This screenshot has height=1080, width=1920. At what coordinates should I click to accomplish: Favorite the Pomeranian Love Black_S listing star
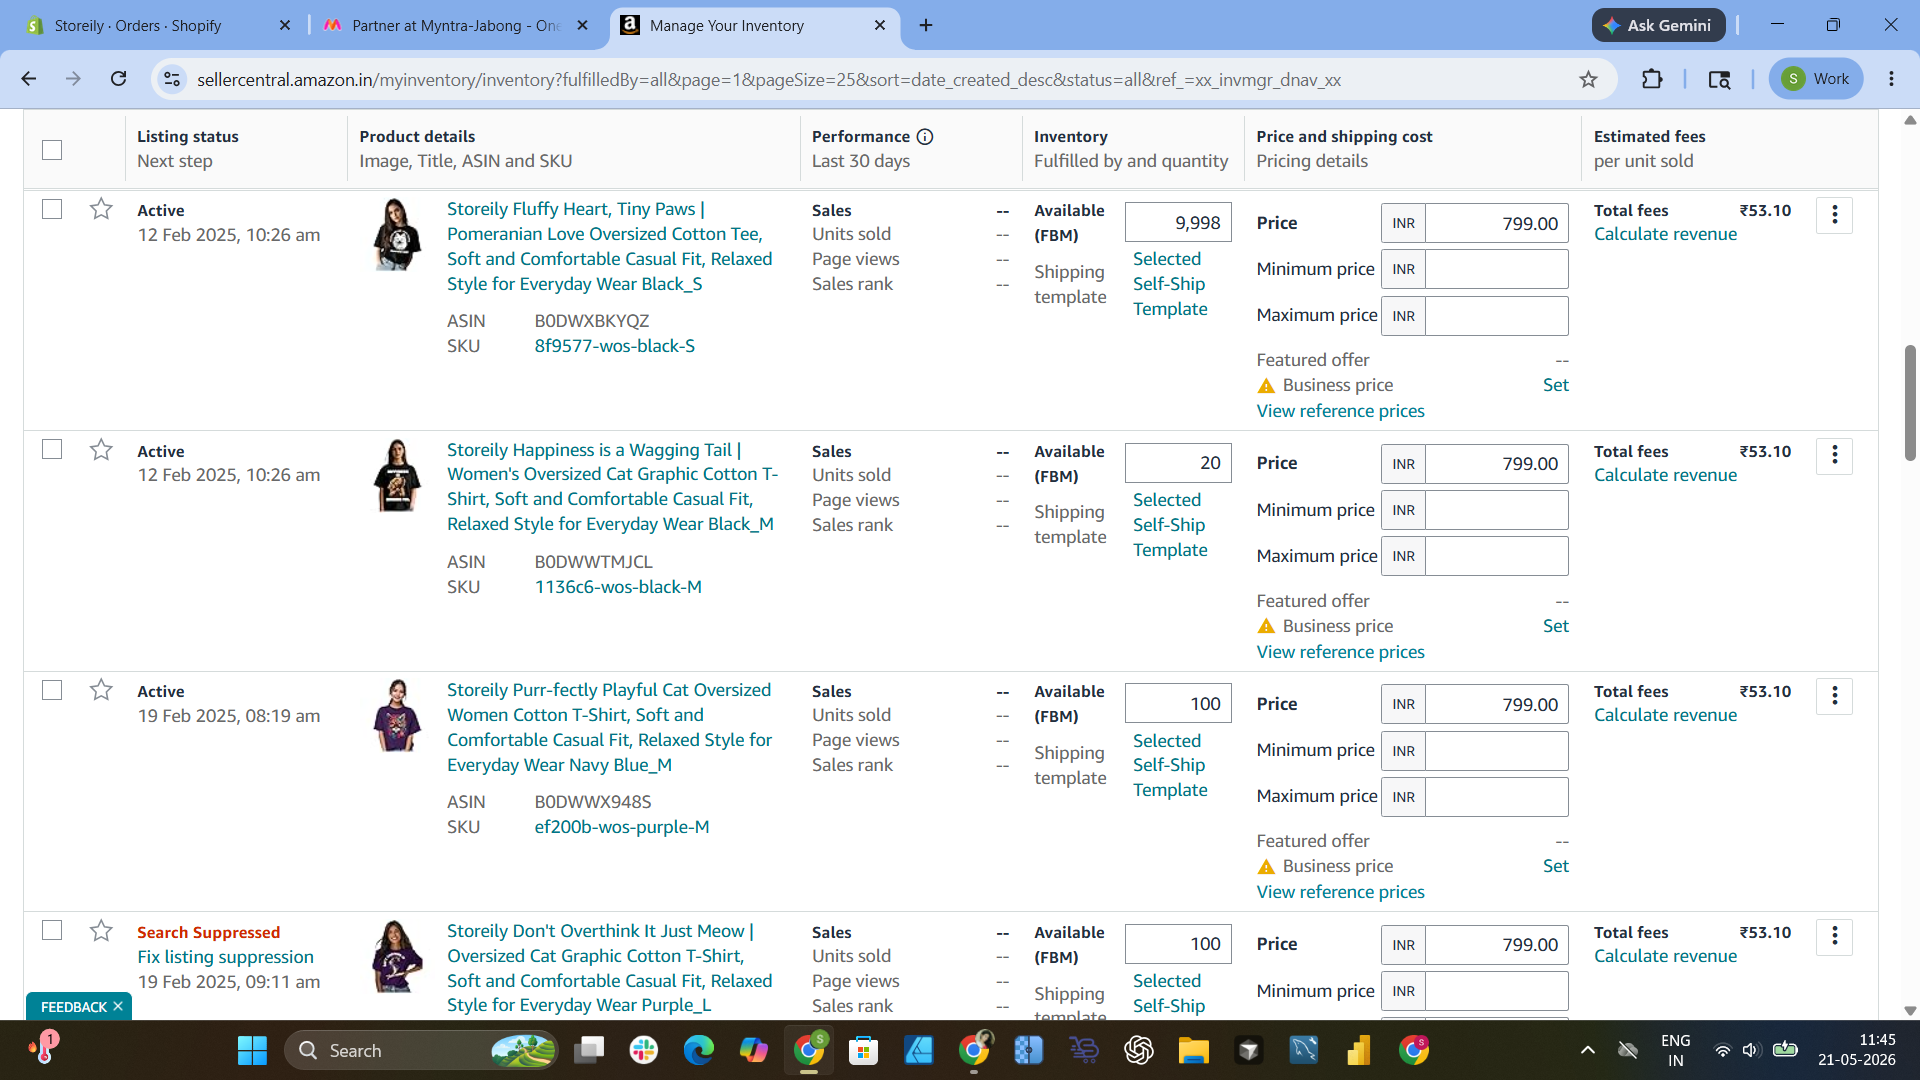101,209
